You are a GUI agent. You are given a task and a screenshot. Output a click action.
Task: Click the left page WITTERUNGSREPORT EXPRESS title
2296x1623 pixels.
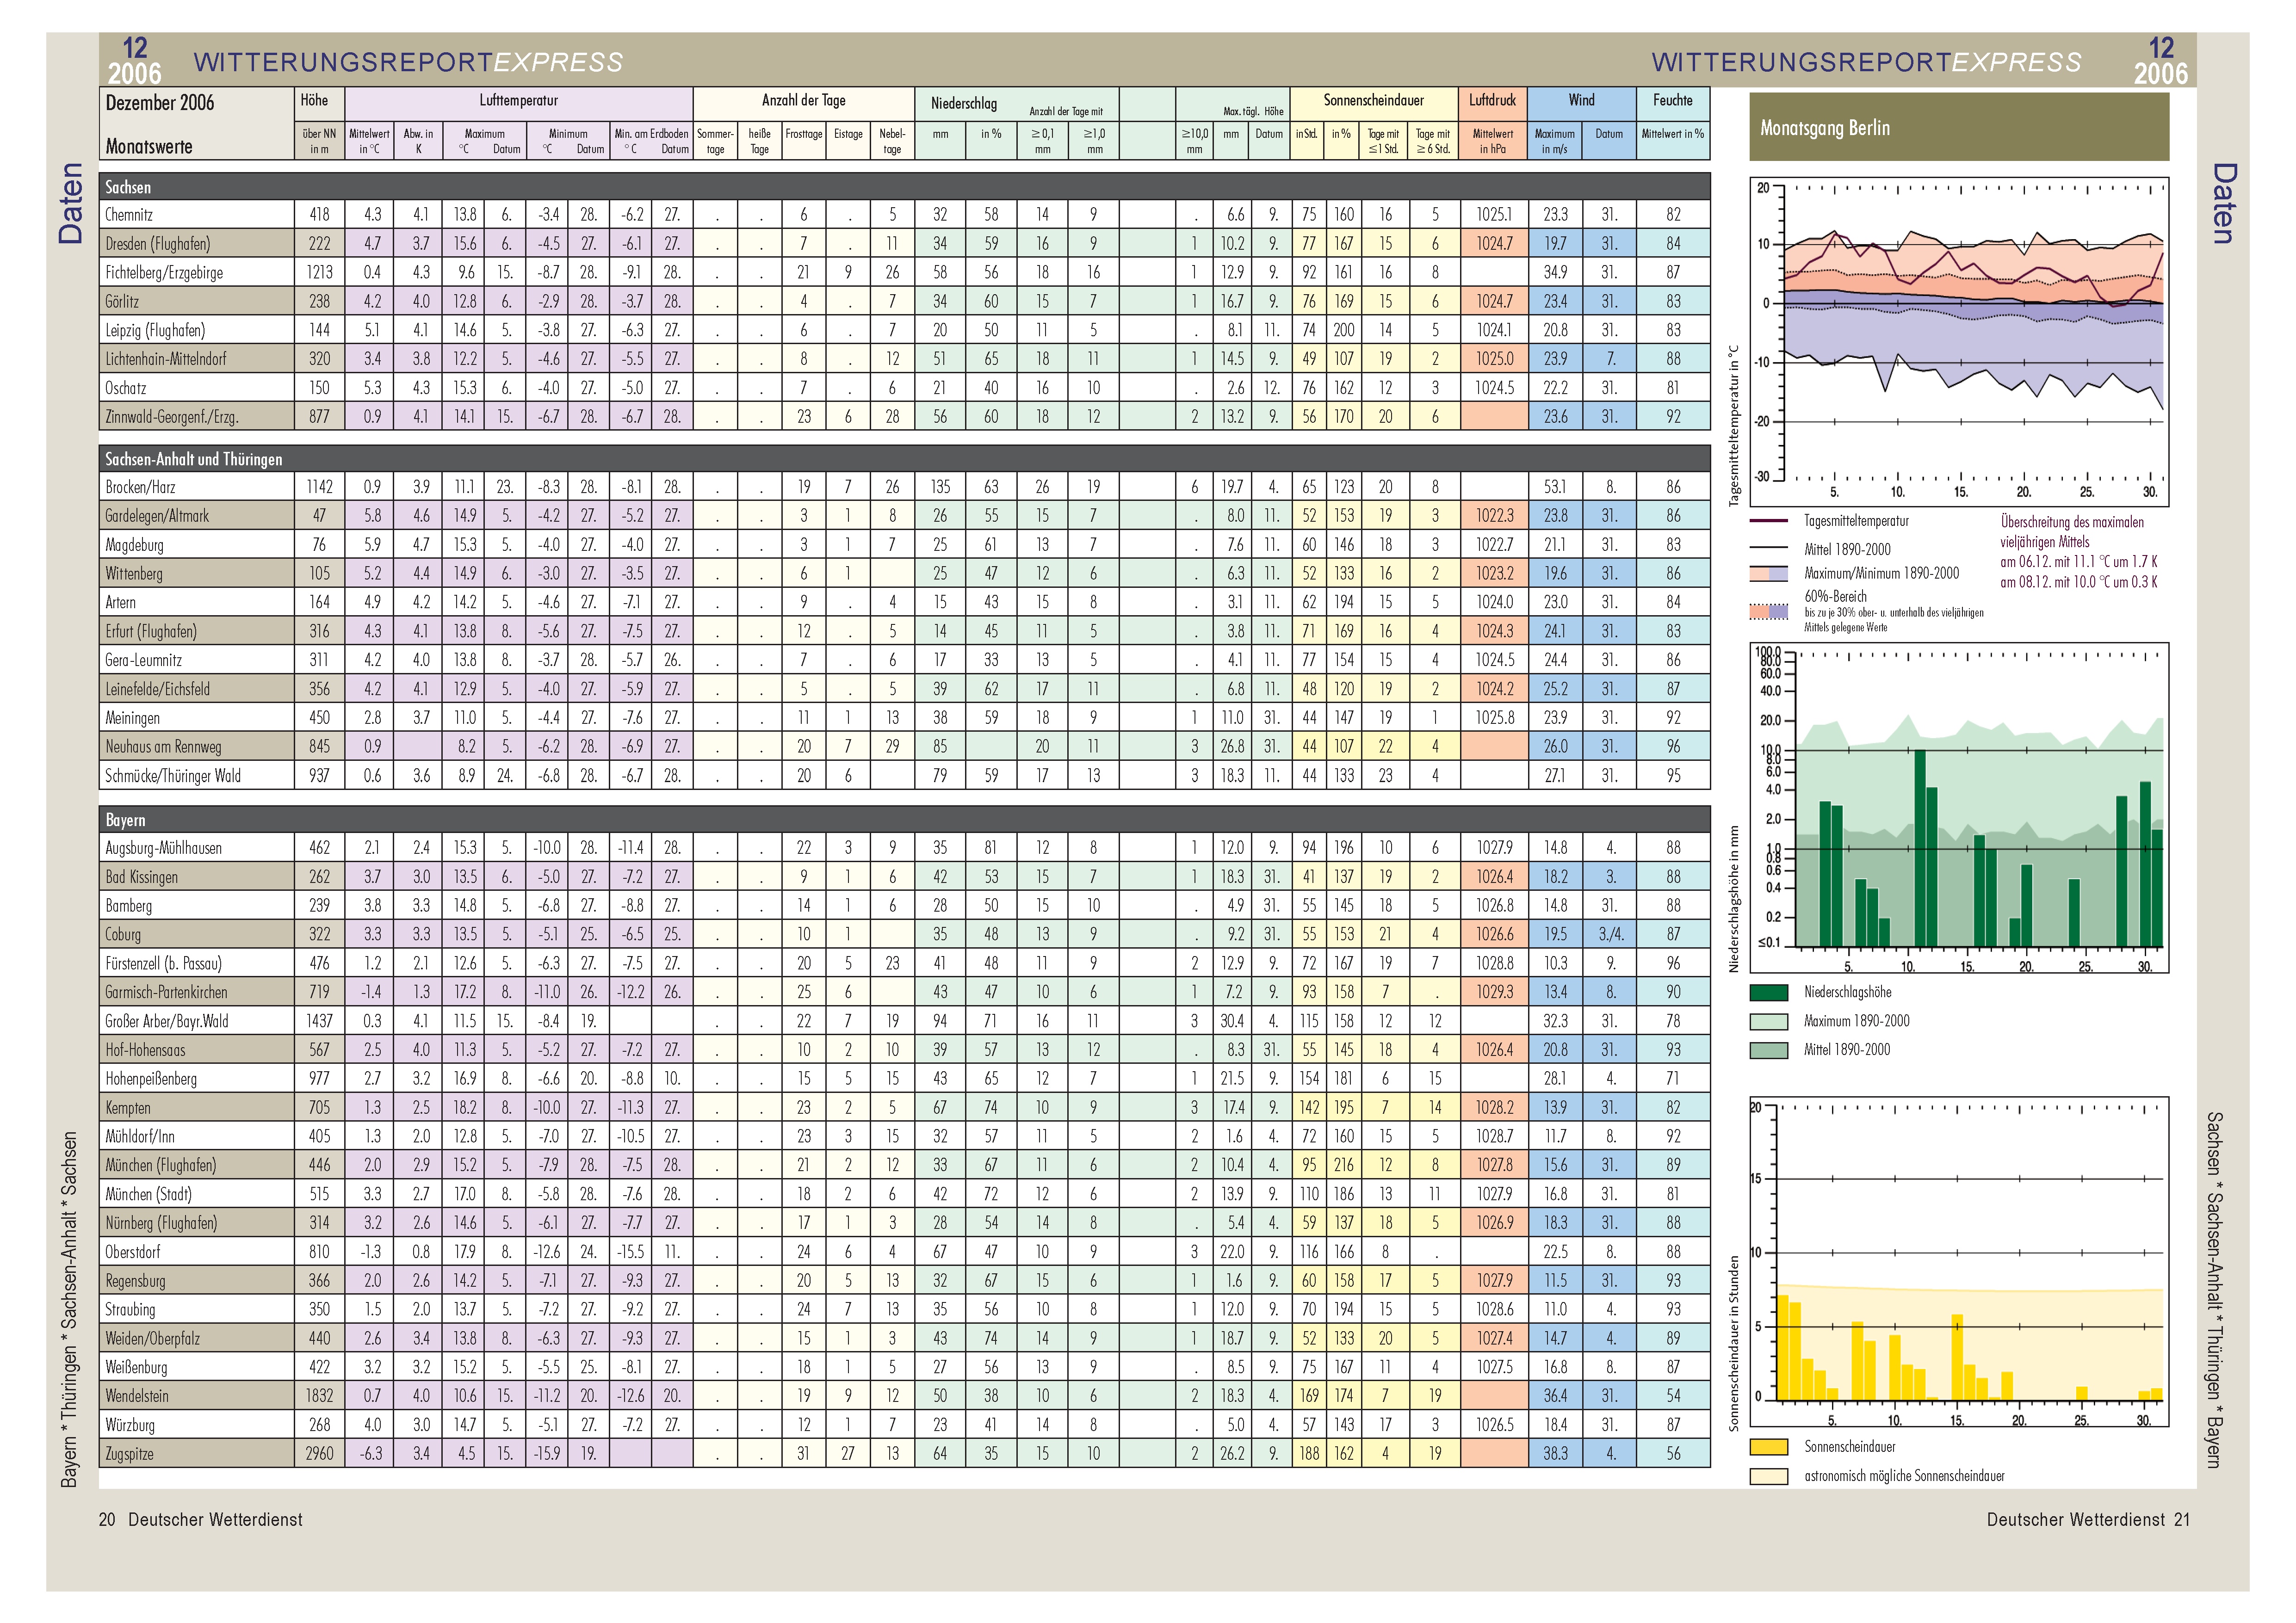coord(408,62)
